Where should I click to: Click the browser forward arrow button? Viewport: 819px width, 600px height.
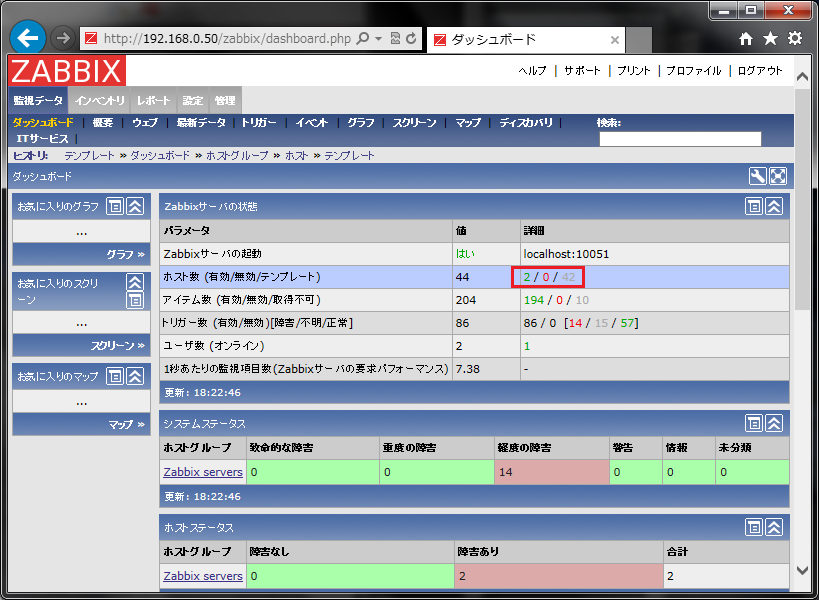point(63,38)
